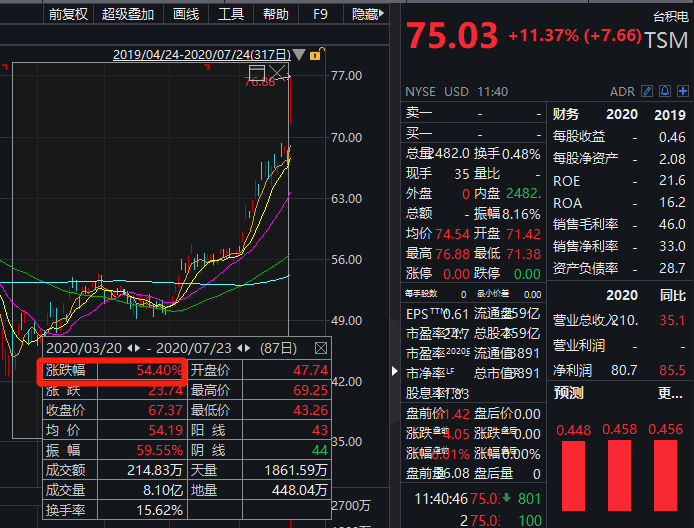The width and height of the screenshot is (694, 528).
Task: Open the 帮助 help menu
Action: click(x=275, y=14)
